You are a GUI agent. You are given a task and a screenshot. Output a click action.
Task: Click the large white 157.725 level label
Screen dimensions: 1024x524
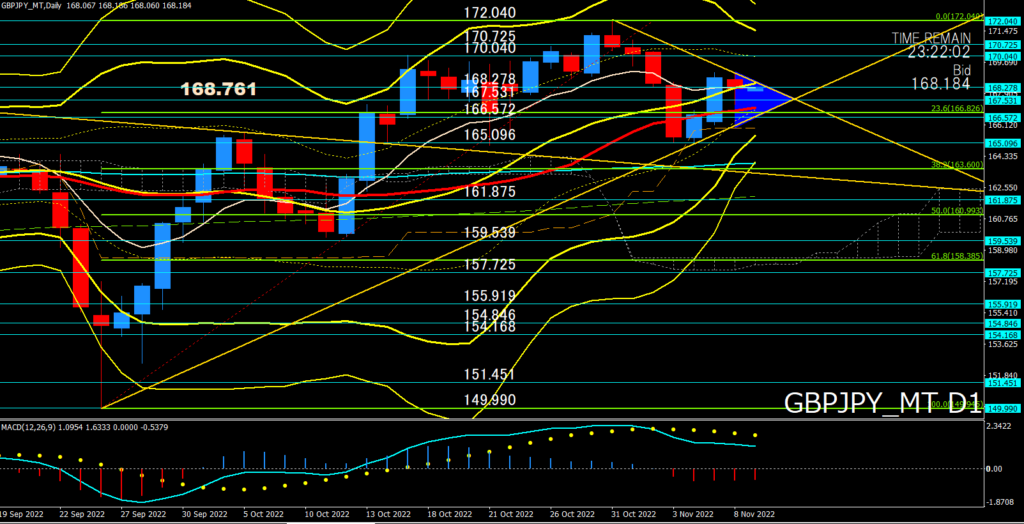tap(490, 265)
